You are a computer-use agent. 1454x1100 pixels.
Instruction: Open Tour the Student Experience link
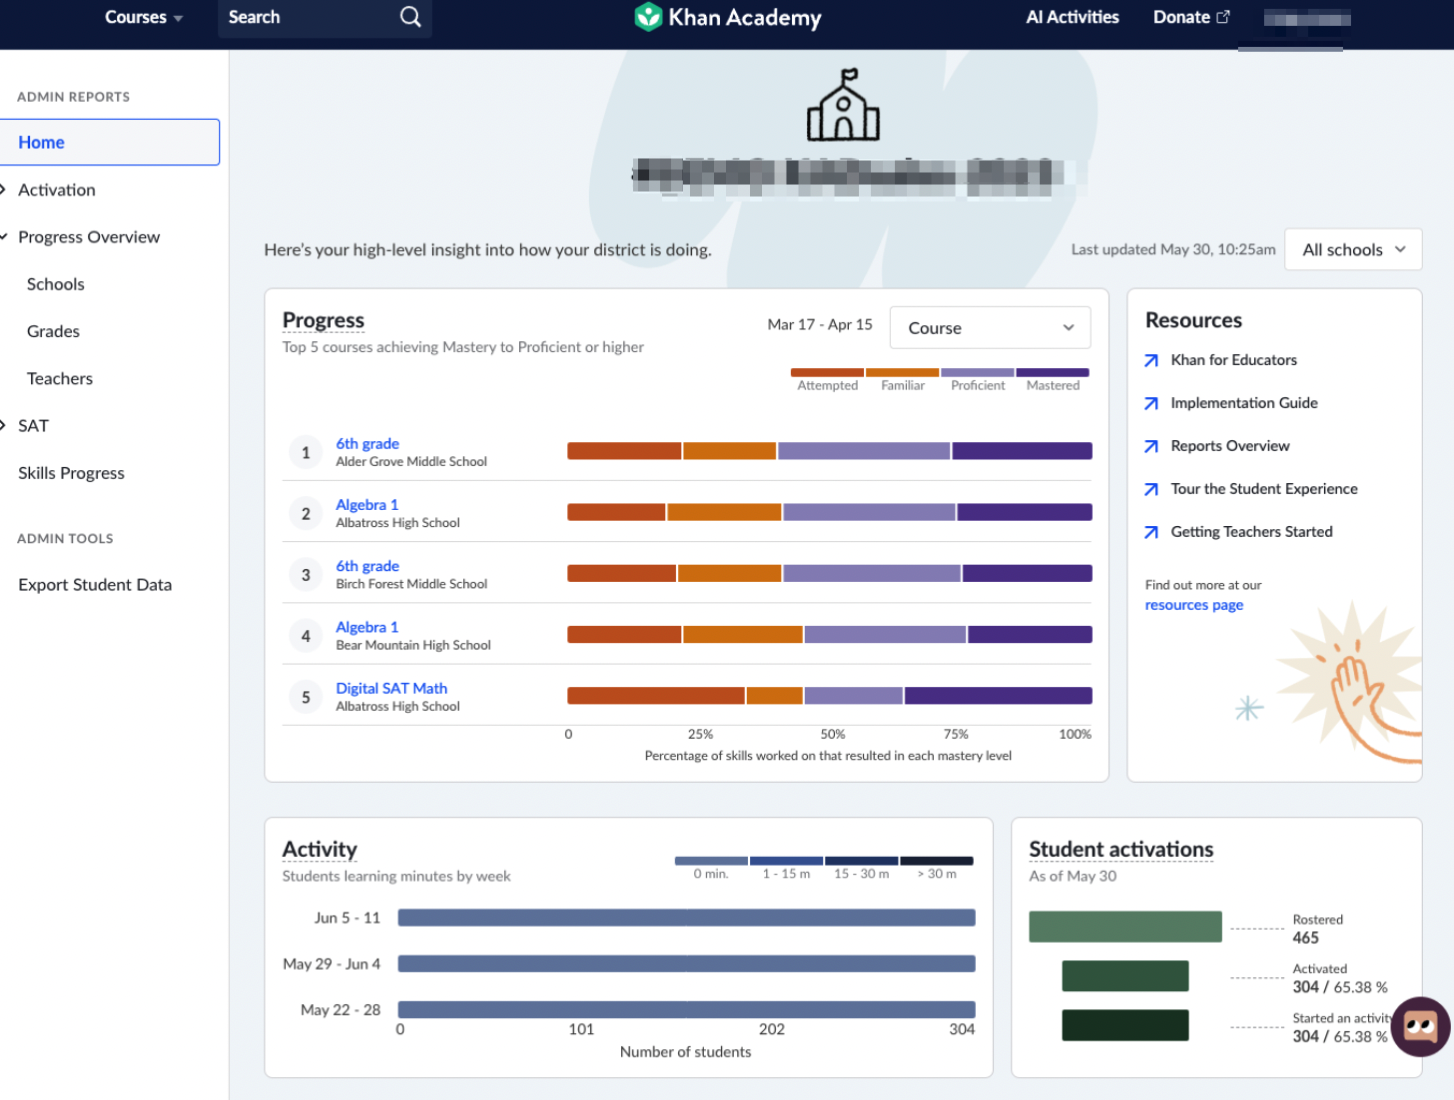click(x=1264, y=489)
